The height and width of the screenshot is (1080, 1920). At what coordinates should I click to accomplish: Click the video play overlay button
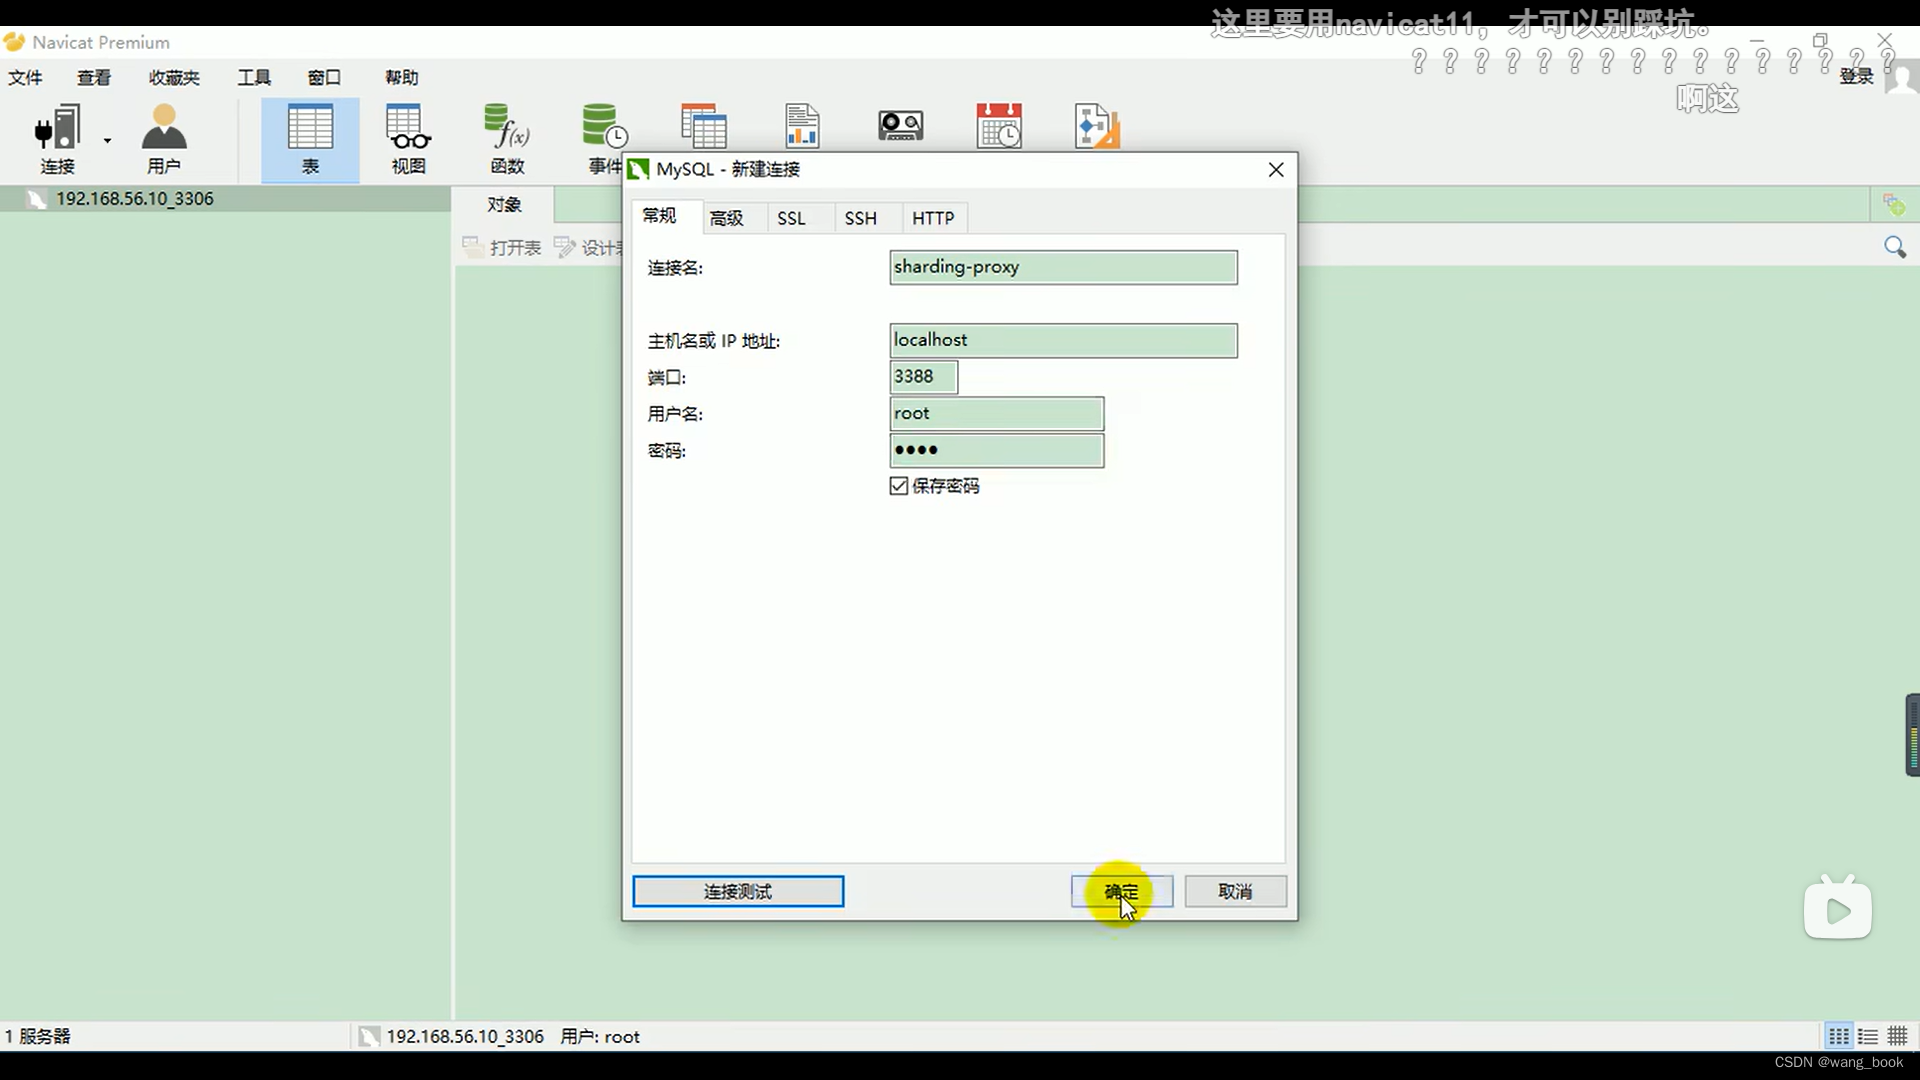[1838, 910]
